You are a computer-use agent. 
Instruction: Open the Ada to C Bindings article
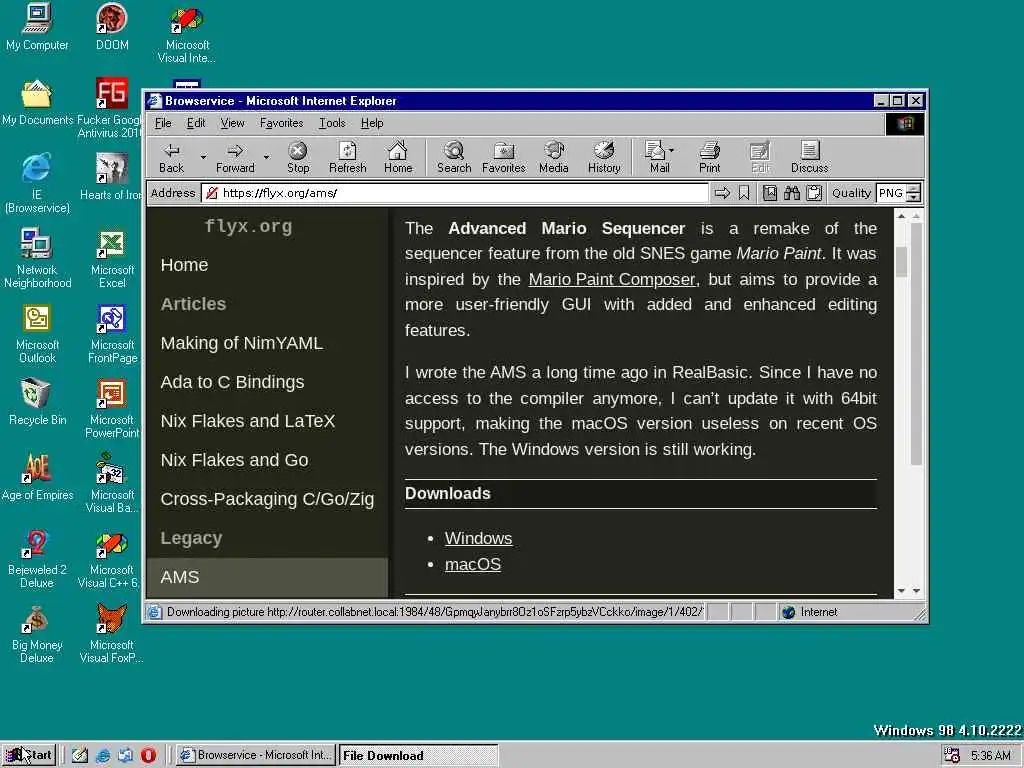click(232, 382)
